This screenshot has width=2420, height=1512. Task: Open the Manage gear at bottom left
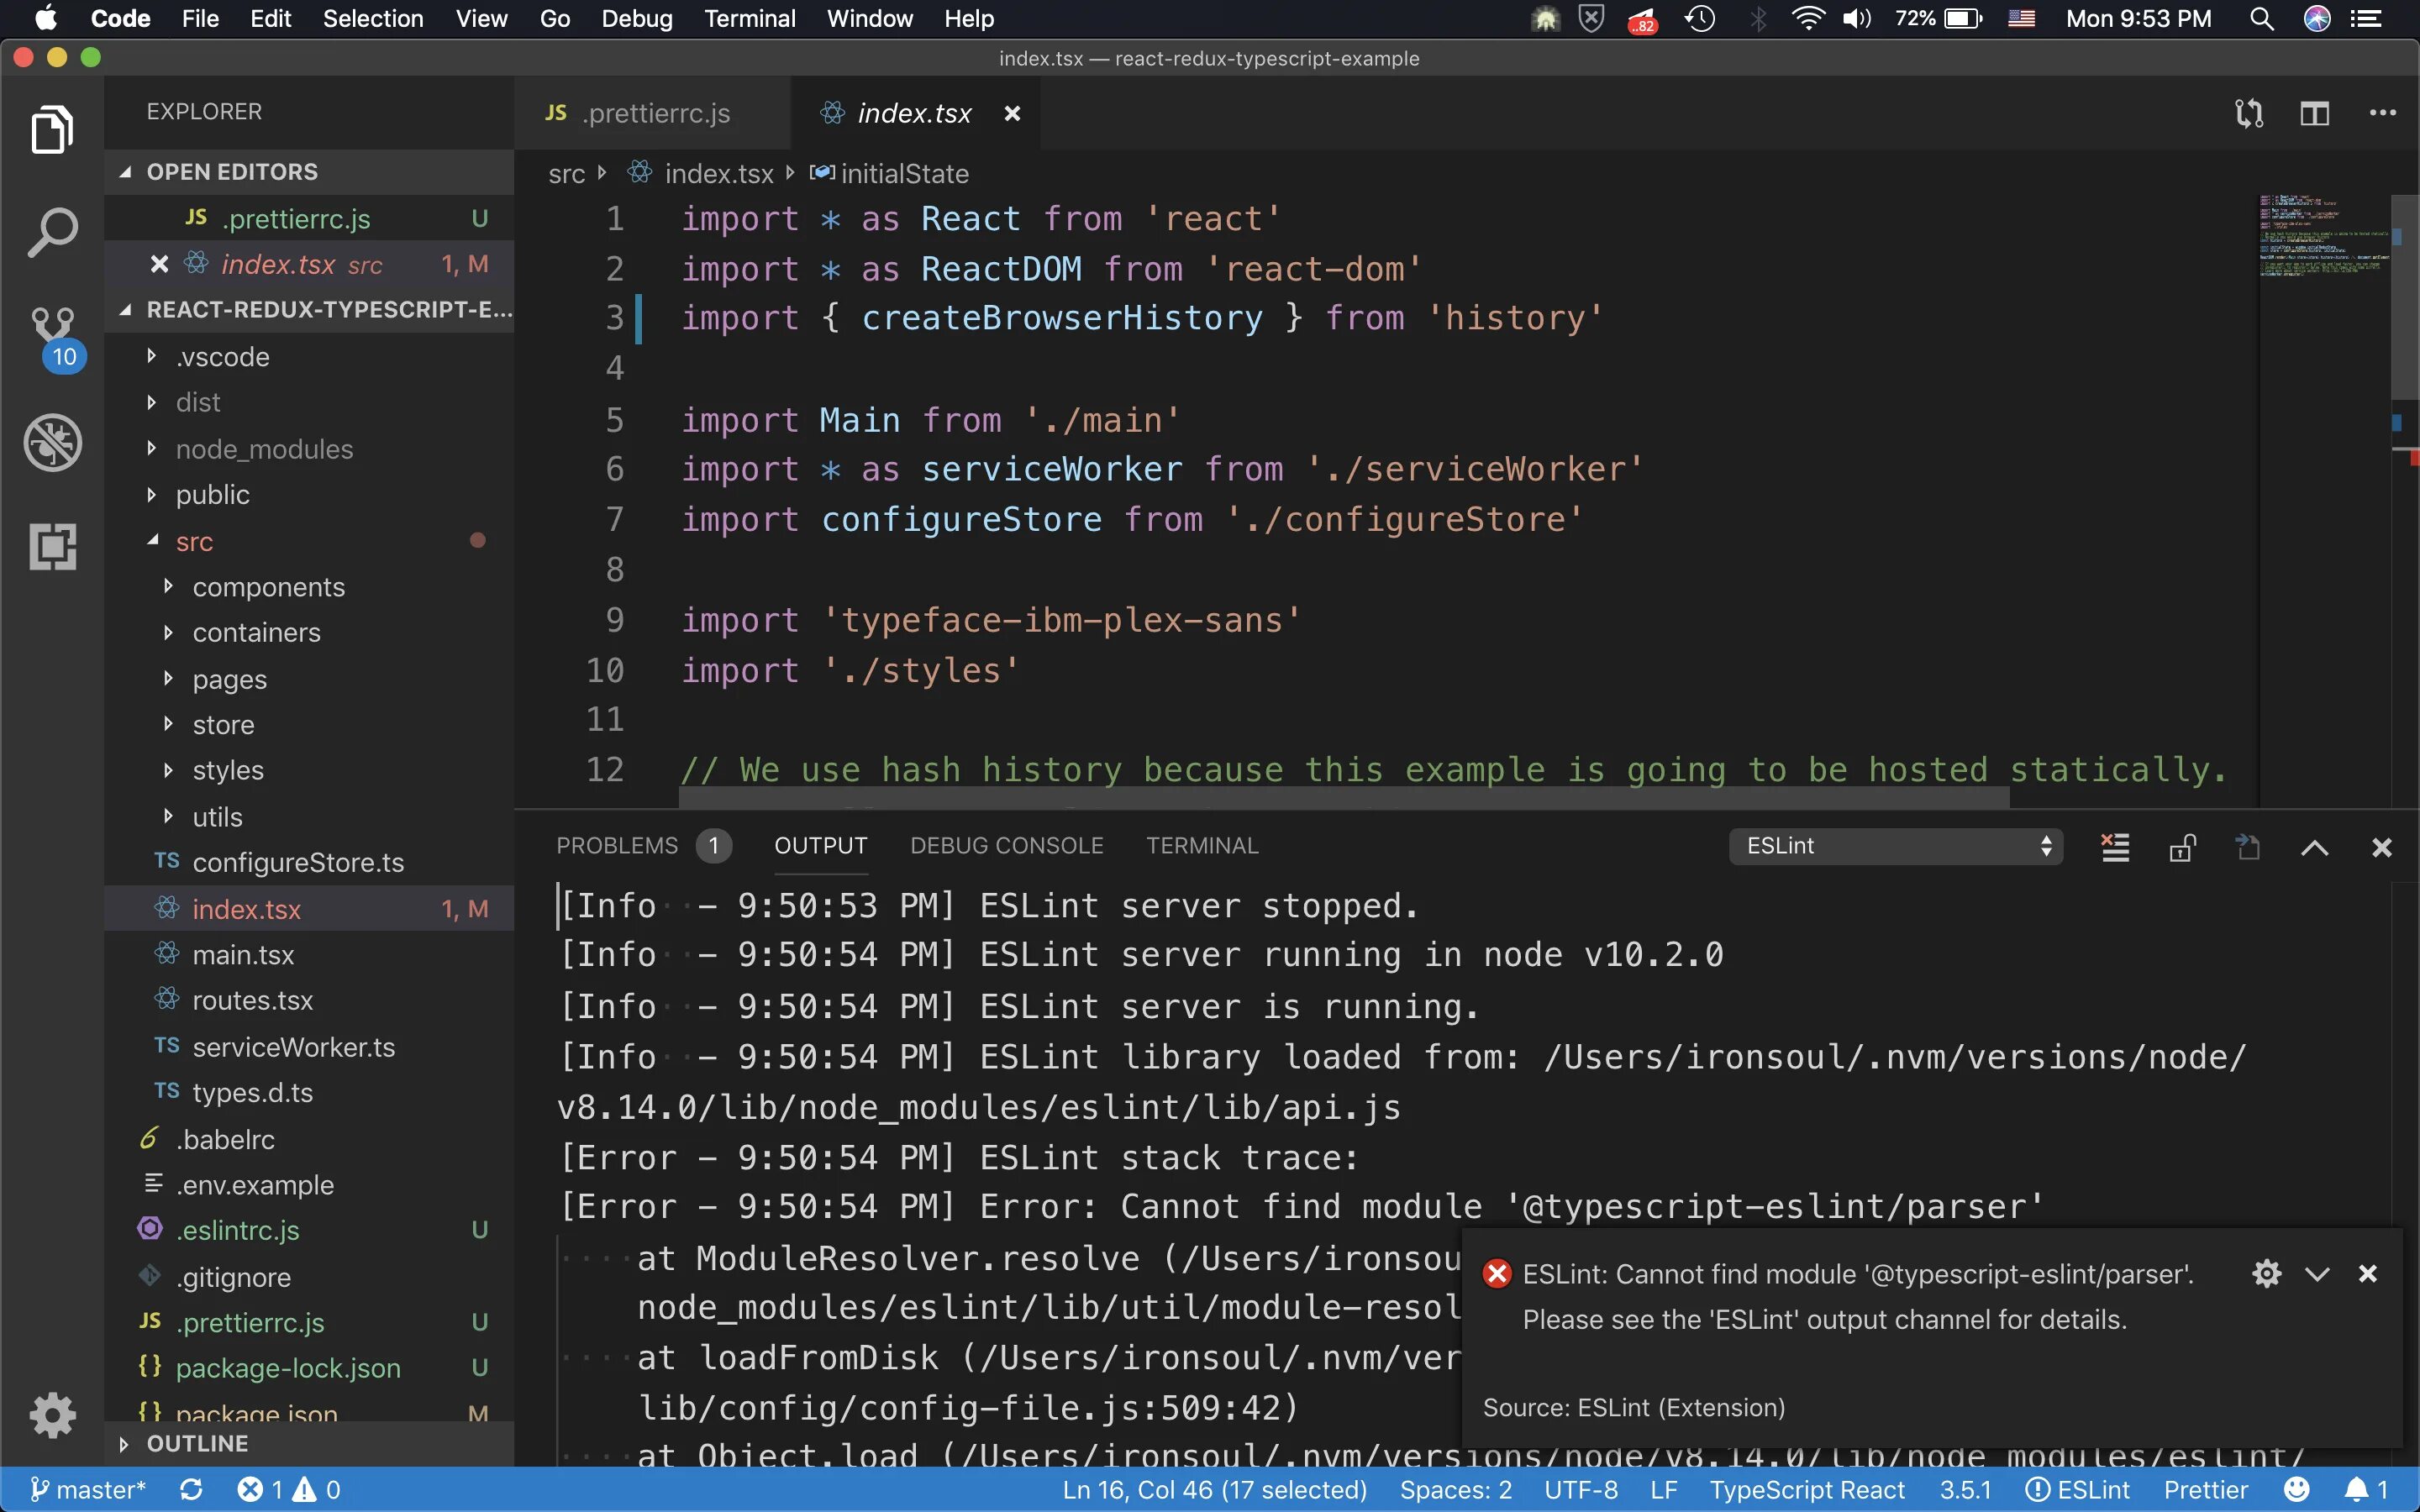pyautogui.click(x=52, y=1414)
